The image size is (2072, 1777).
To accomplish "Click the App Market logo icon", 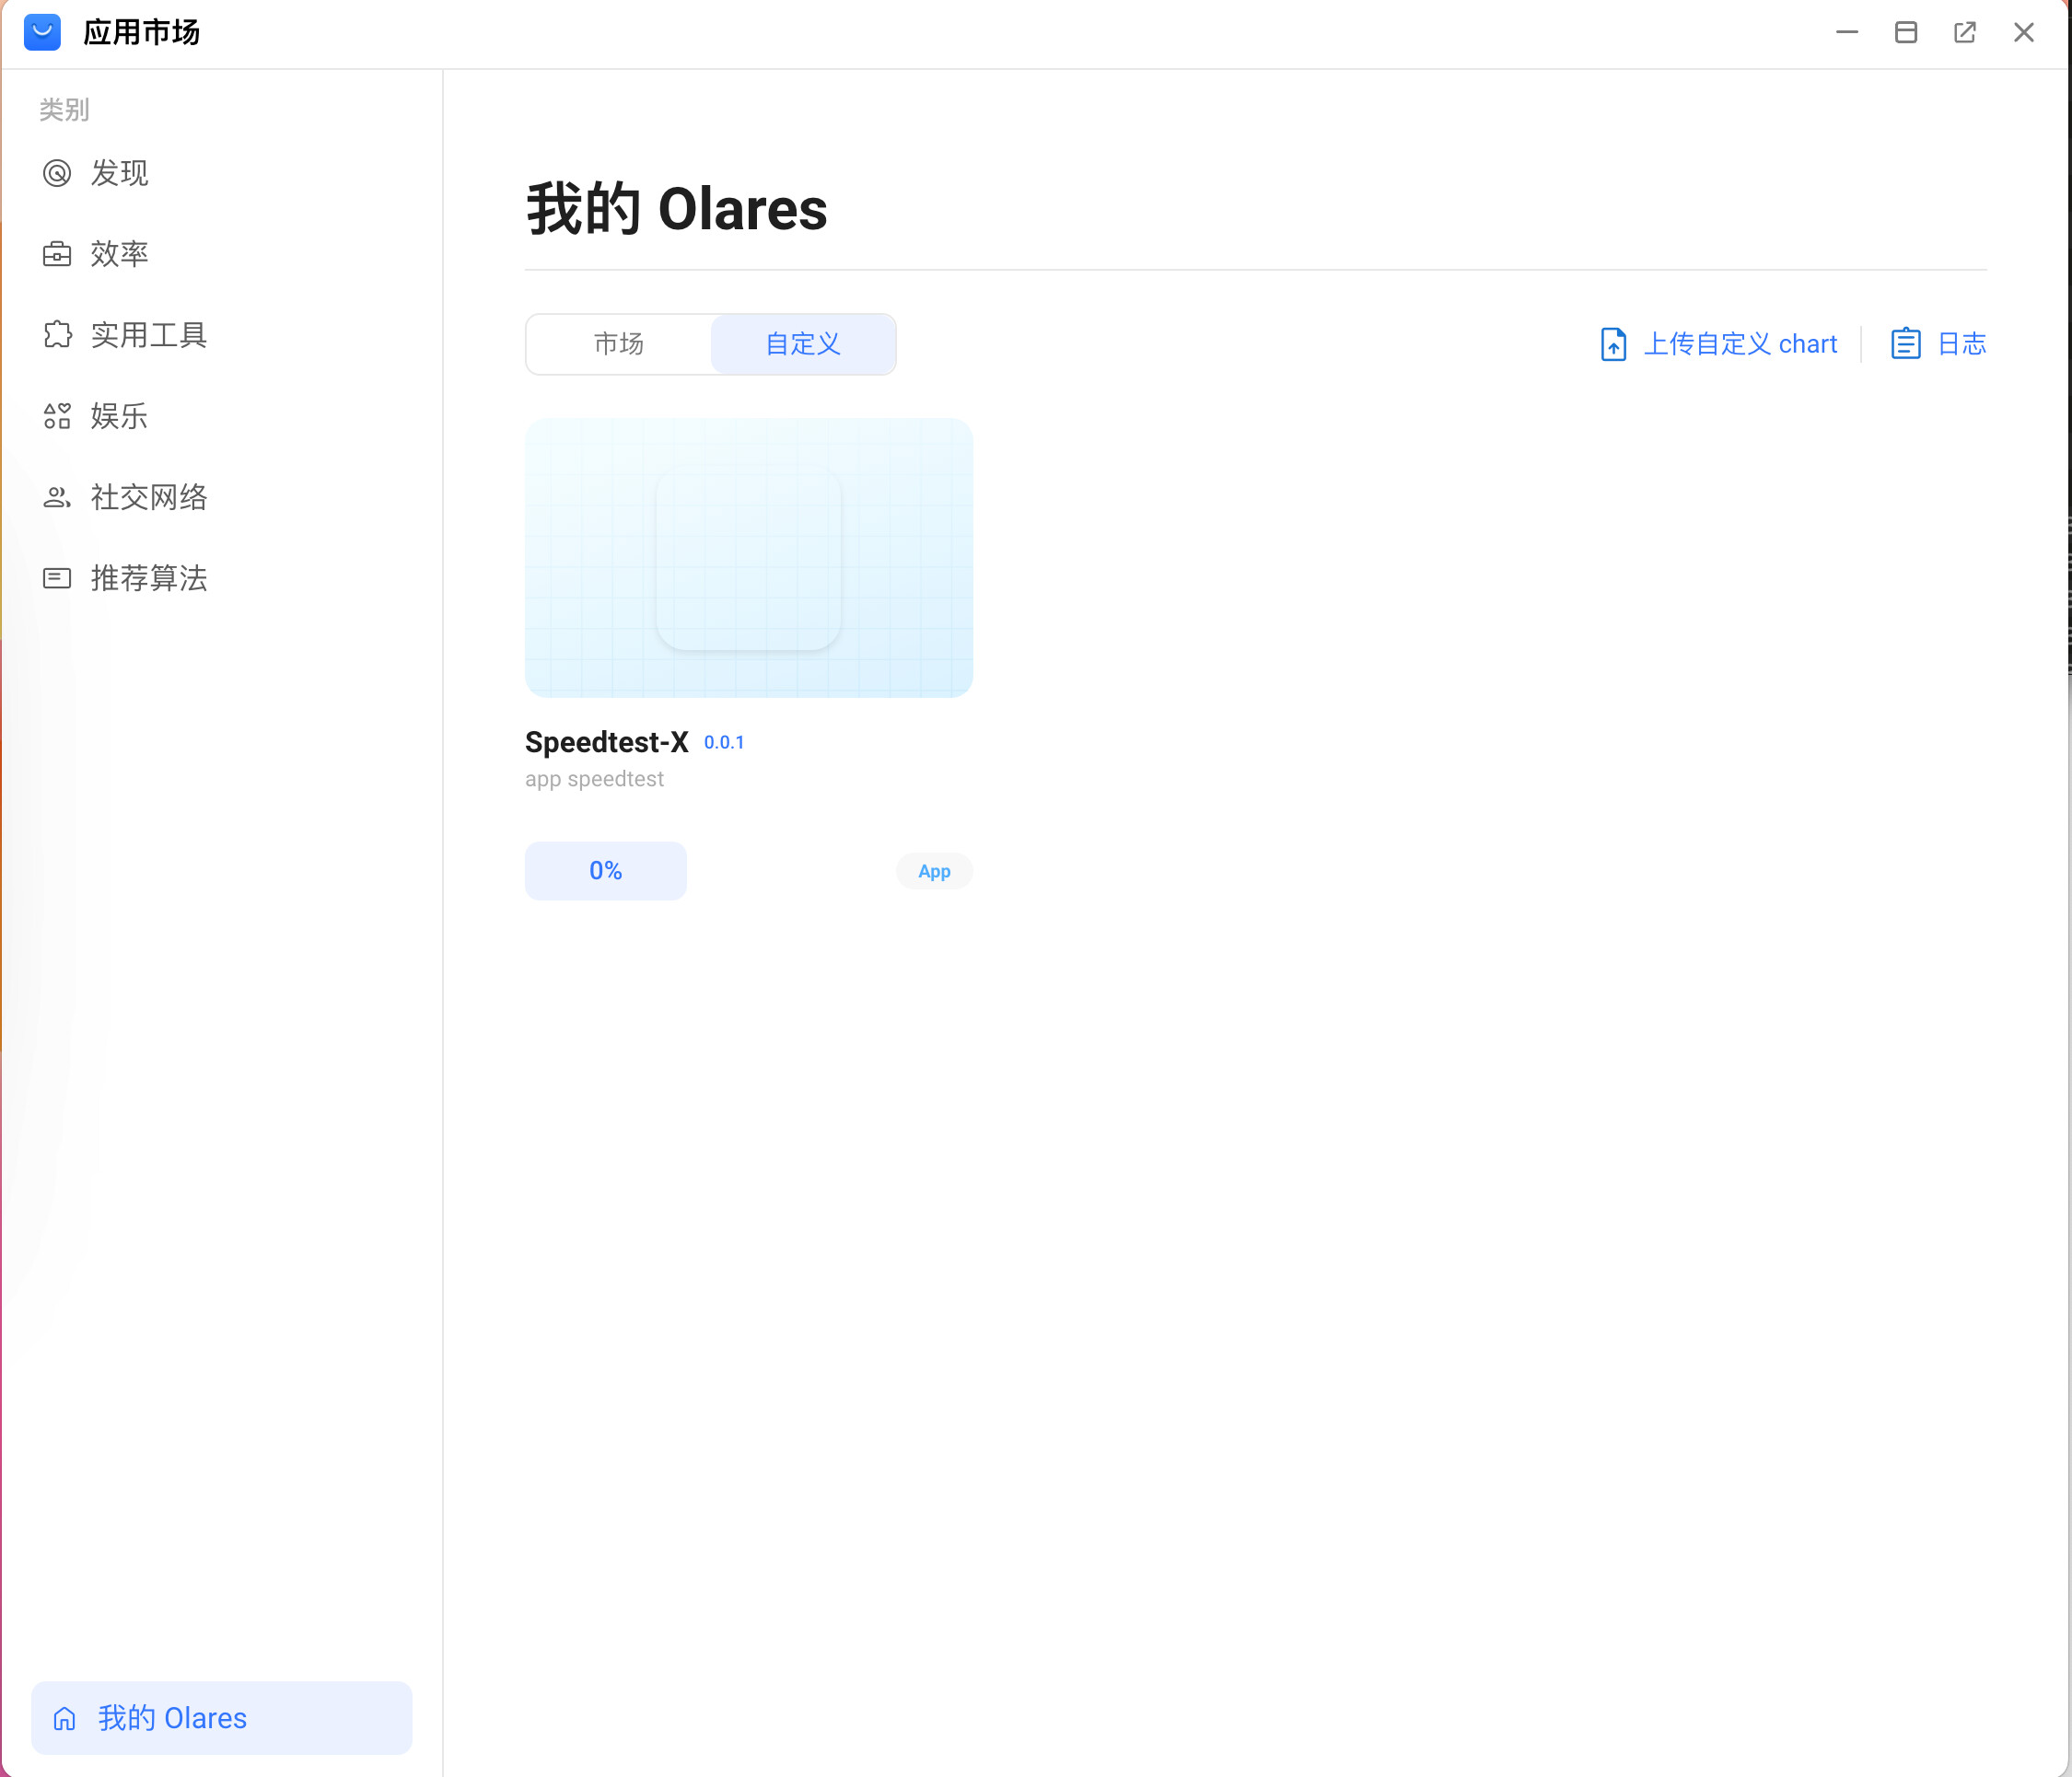I will [42, 33].
